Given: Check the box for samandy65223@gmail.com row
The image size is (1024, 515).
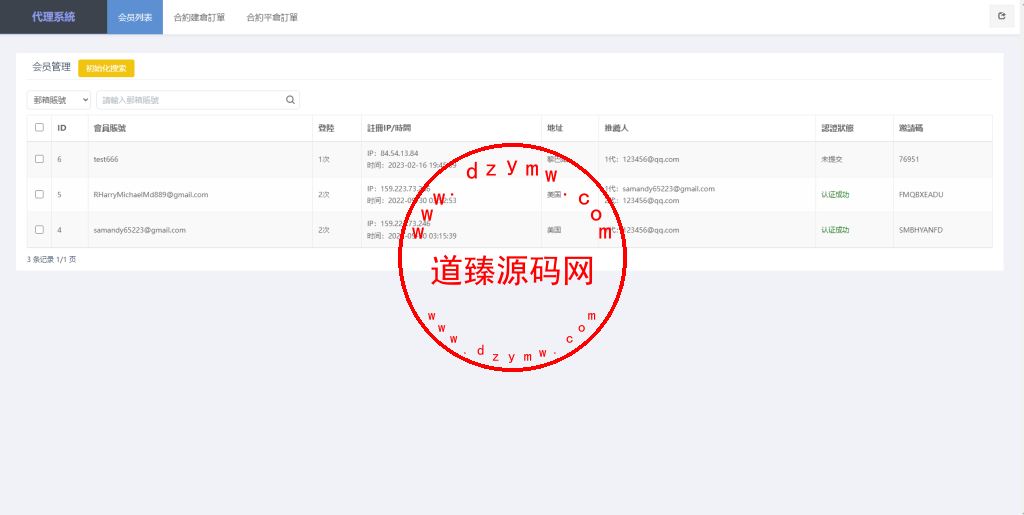Looking at the screenshot, I should (39, 229).
